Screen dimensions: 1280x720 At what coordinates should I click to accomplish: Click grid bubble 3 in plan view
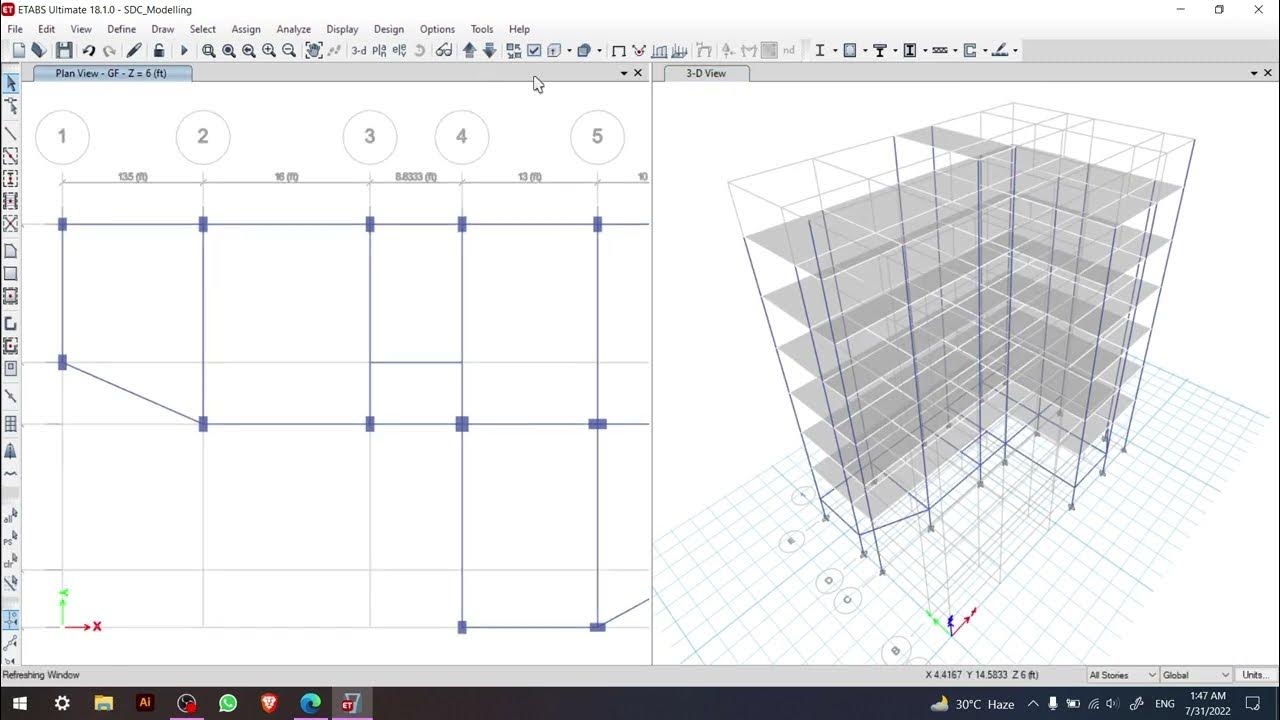pos(370,136)
